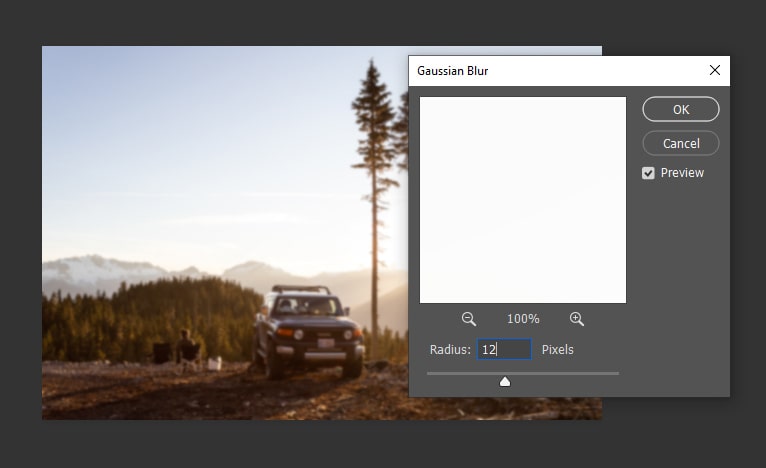Close the Gaussian Blur dialog
The height and width of the screenshot is (468, 766).
(x=715, y=70)
